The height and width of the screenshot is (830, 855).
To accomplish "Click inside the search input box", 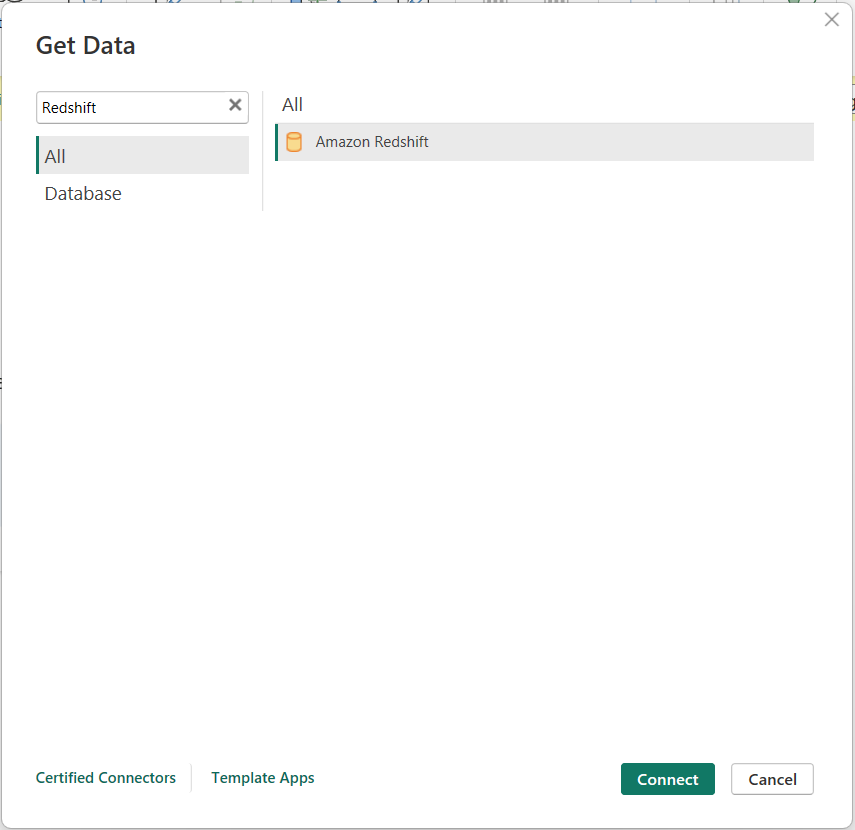I will tap(130, 106).
